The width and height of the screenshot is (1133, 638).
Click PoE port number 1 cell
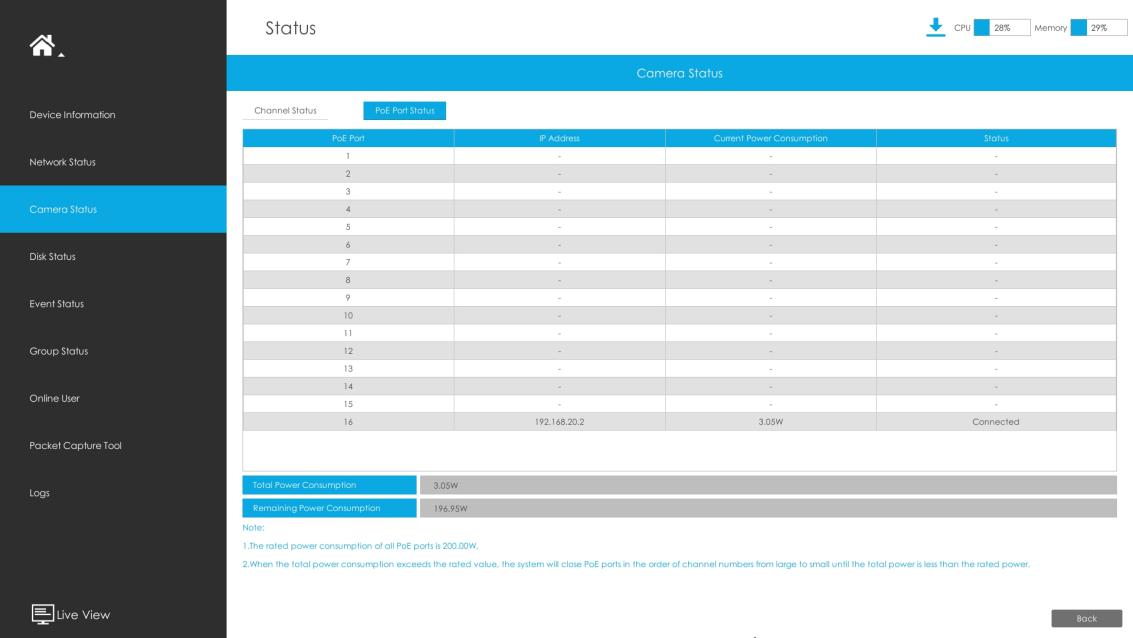[348, 156]
